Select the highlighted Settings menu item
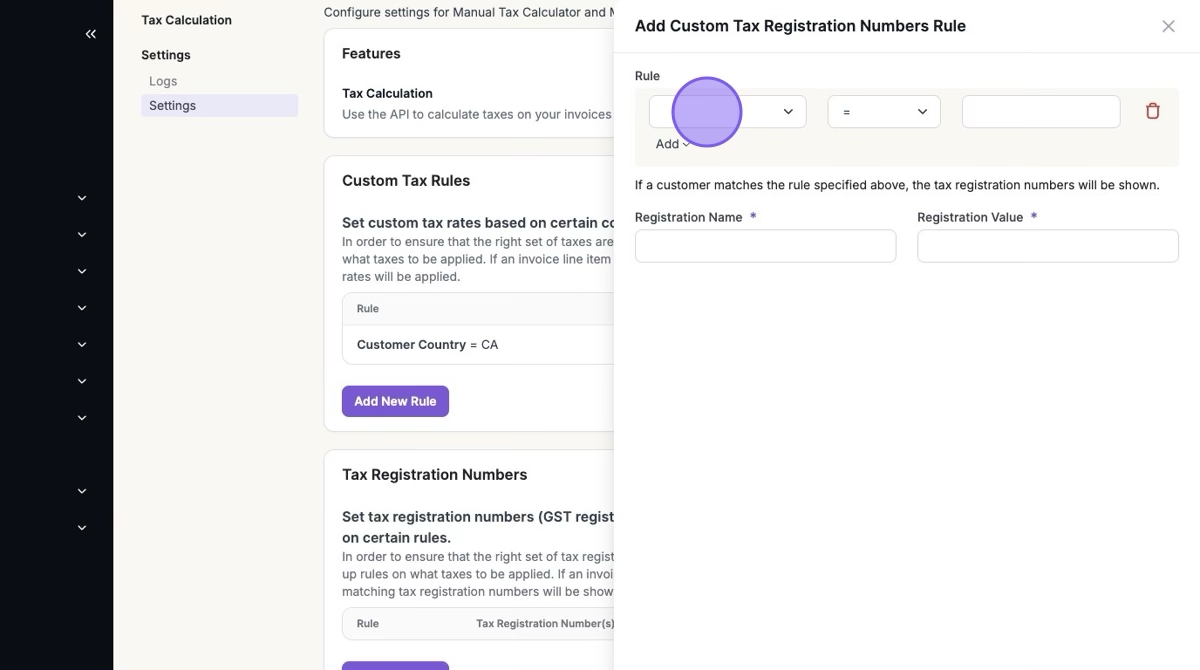The width and height of the screenshot is (1200, 670). pyautogui.click(x=219, y=105)
